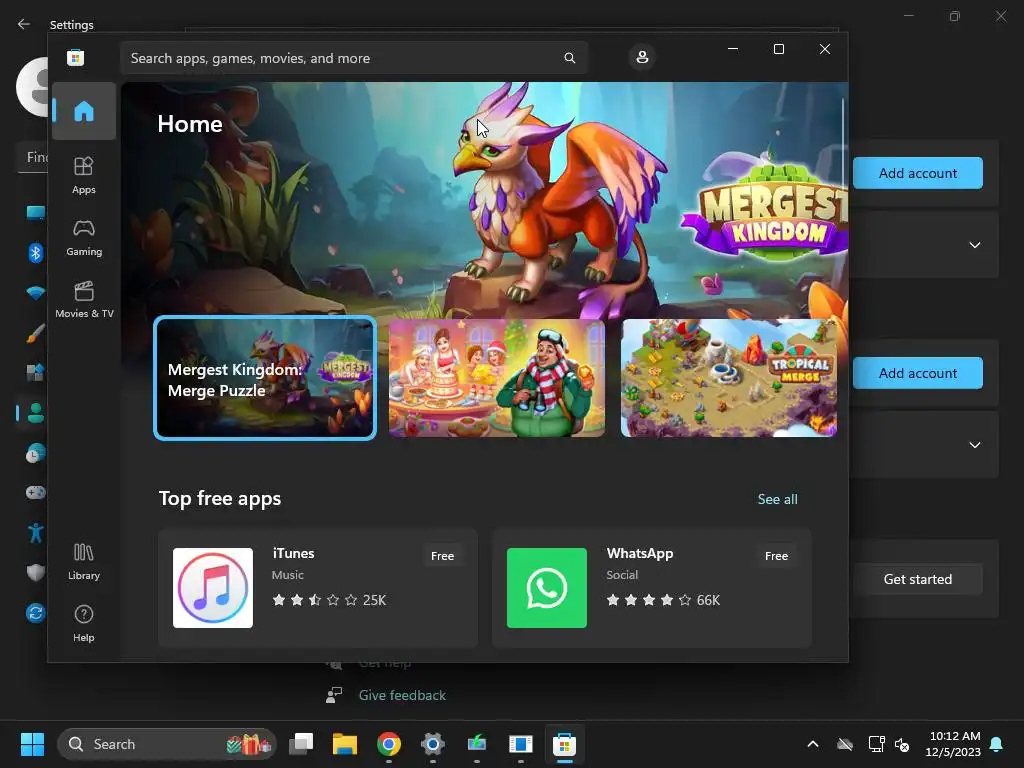Maximize the Microsoft Store window
The image size is (1024, 768).
tap(778, 49)
